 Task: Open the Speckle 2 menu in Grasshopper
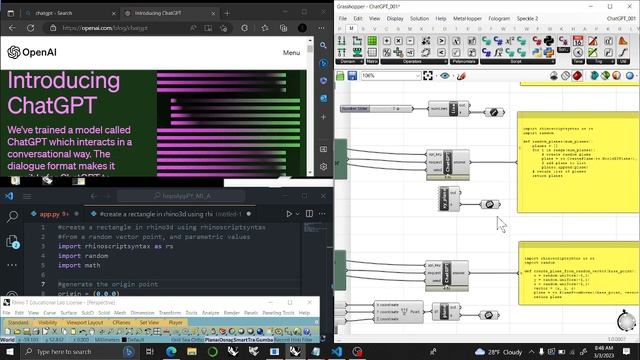click(527, 18)
